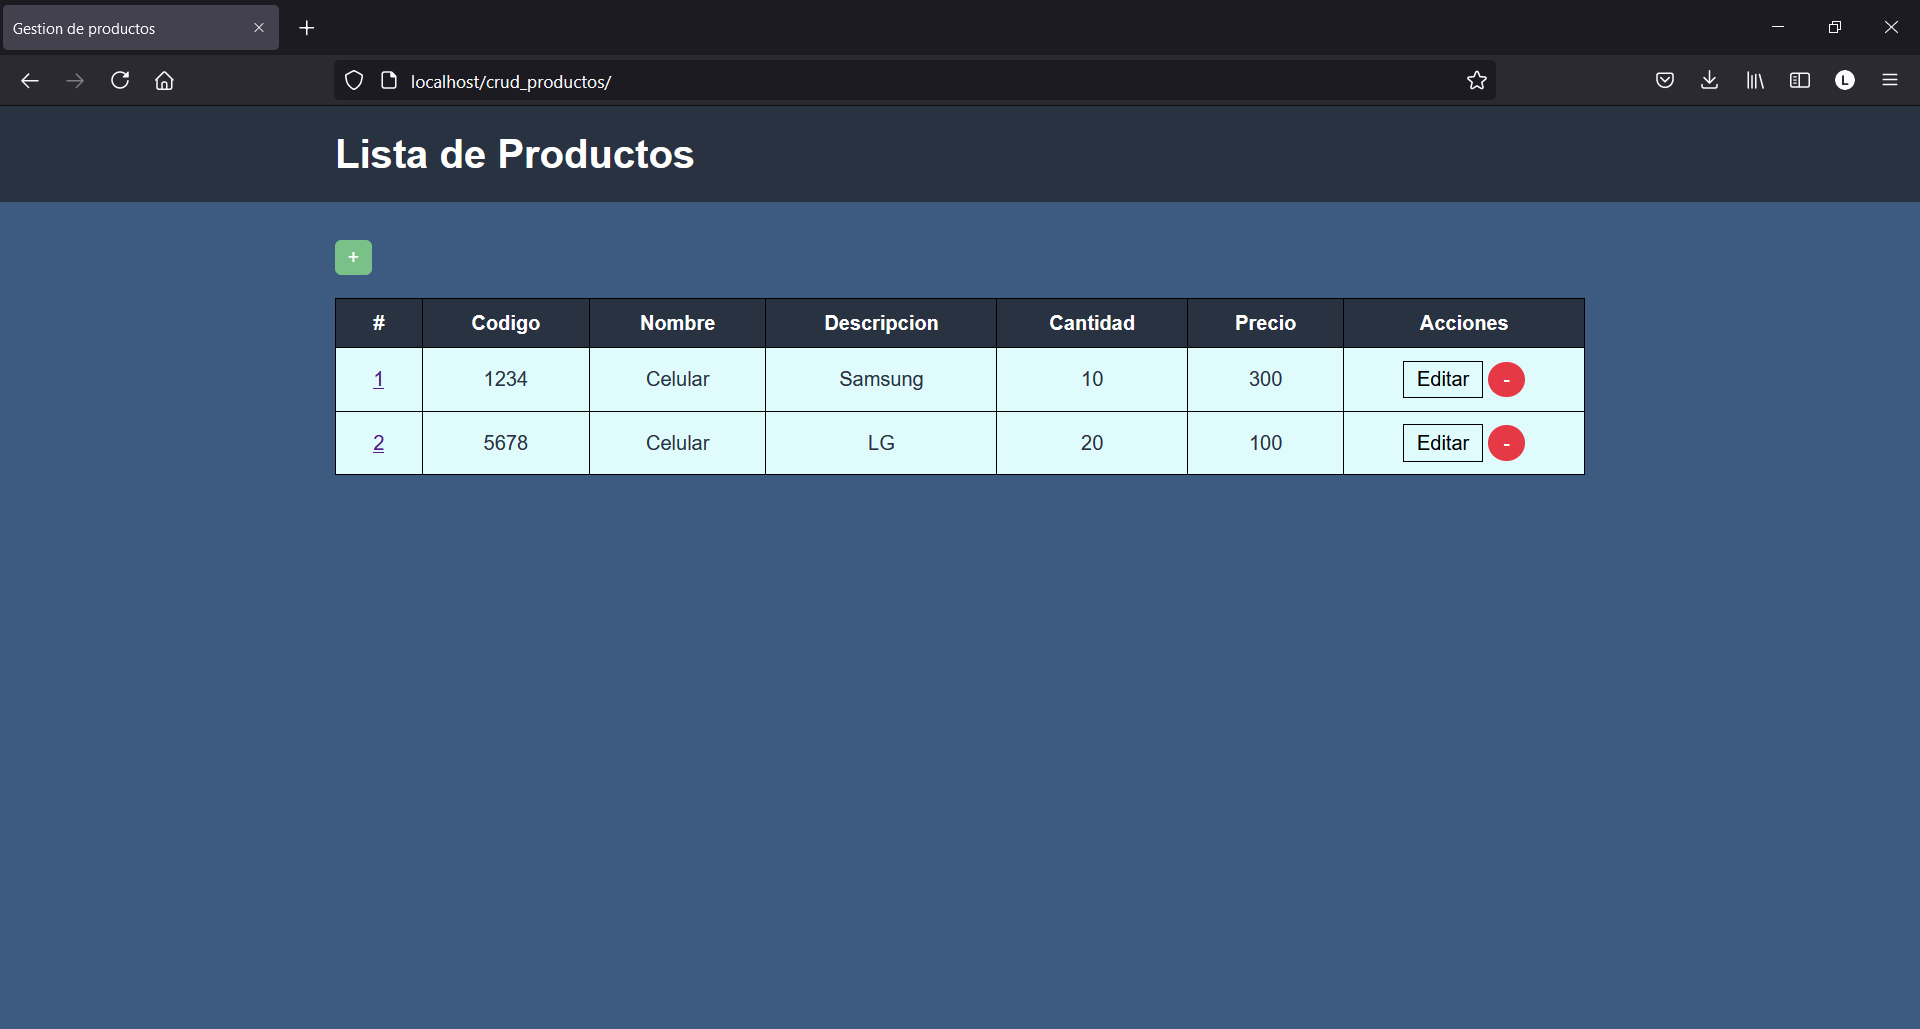The height and width of the screenshot is (1029, 1920).
Task: Open the application hamburger menu
Action: 1890,81
